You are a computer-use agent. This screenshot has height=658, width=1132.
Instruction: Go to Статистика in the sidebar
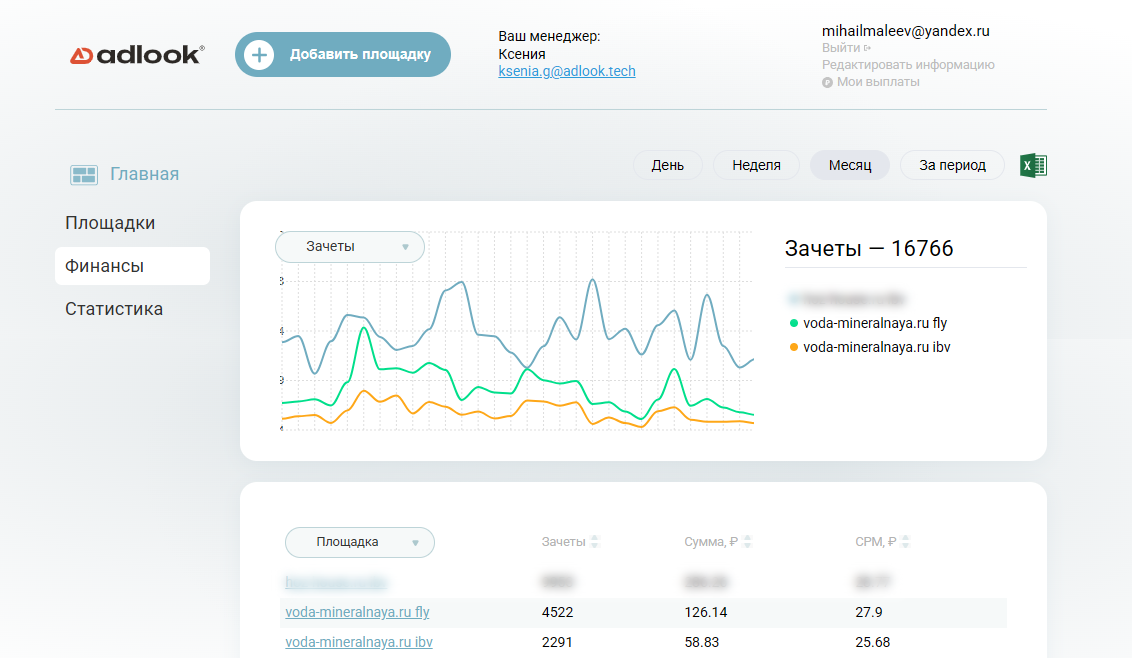pos(114,309)
